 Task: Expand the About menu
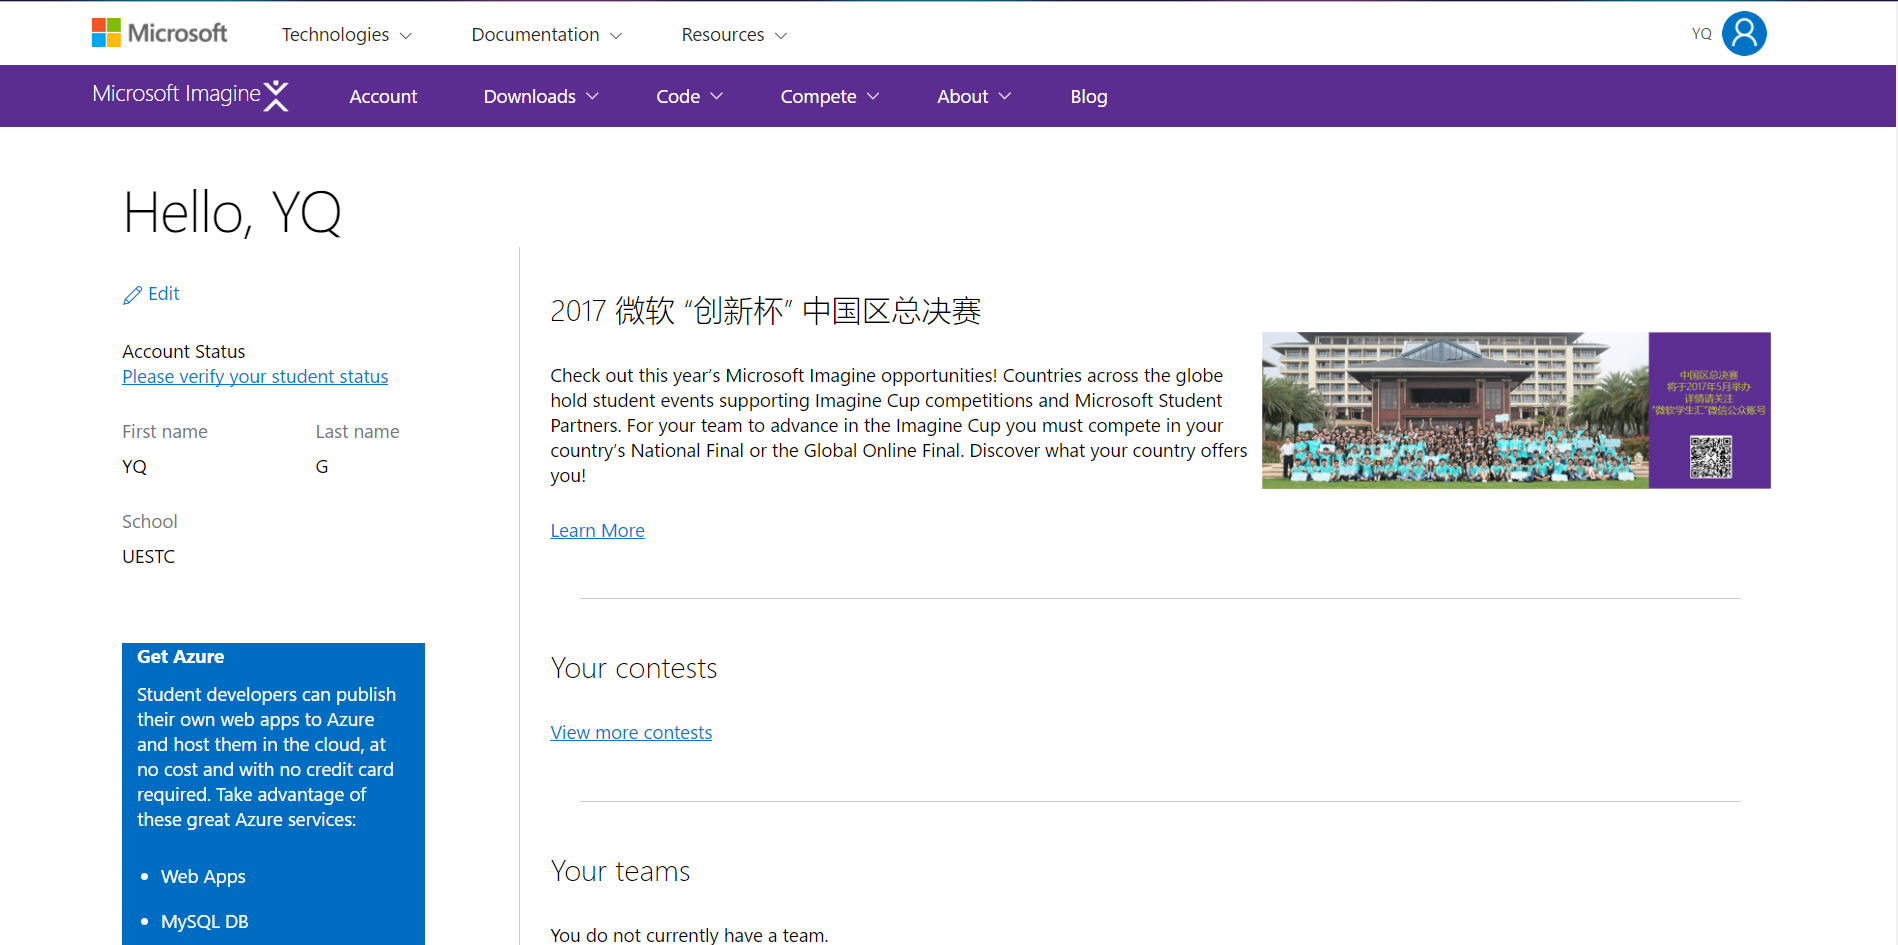973,97
